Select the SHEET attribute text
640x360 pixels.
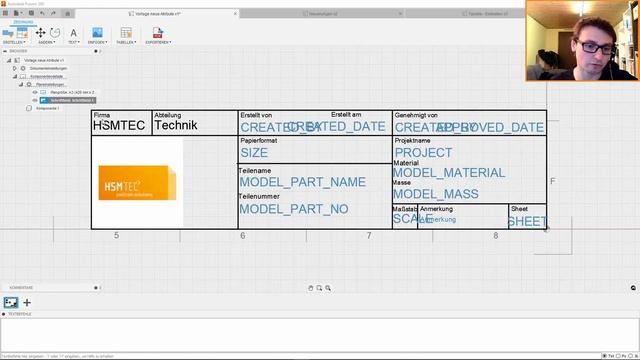pyautogui.click(x=527, y=222)
